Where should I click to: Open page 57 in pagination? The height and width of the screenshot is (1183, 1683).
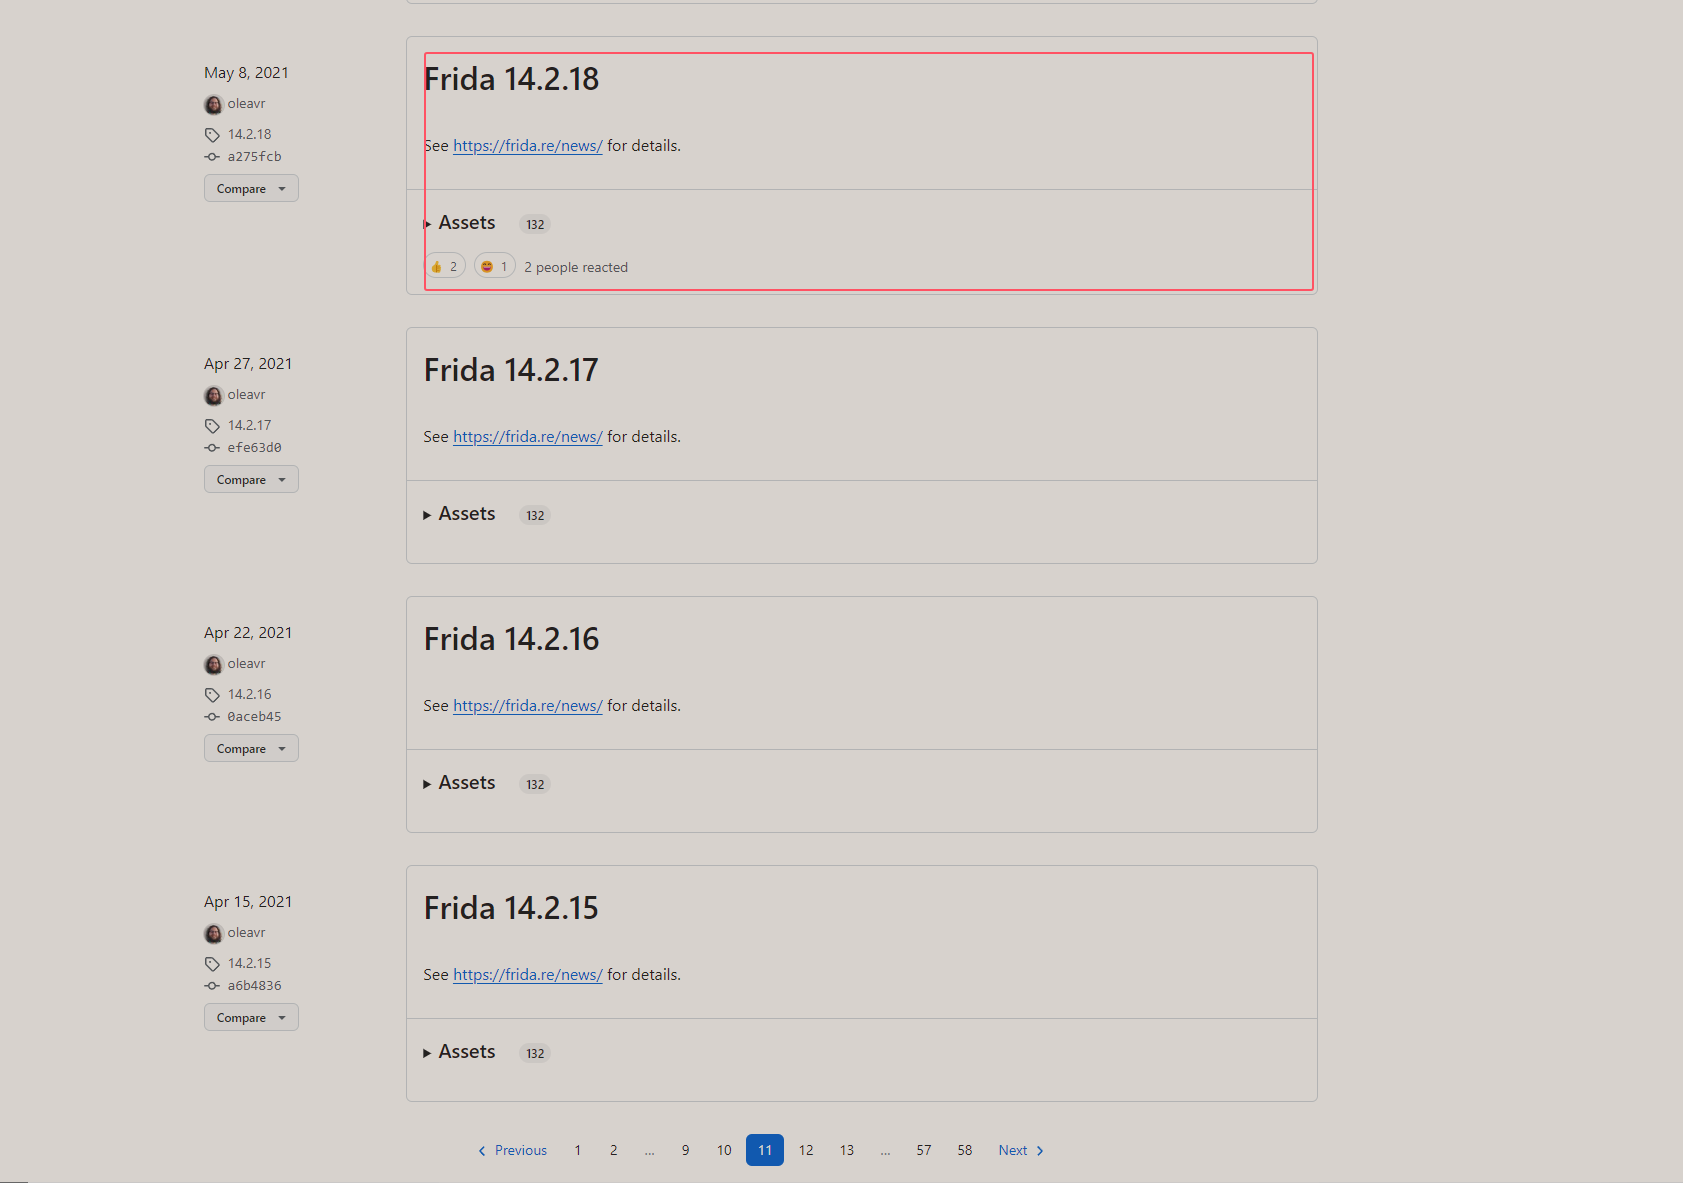(x=924, y=1150)
